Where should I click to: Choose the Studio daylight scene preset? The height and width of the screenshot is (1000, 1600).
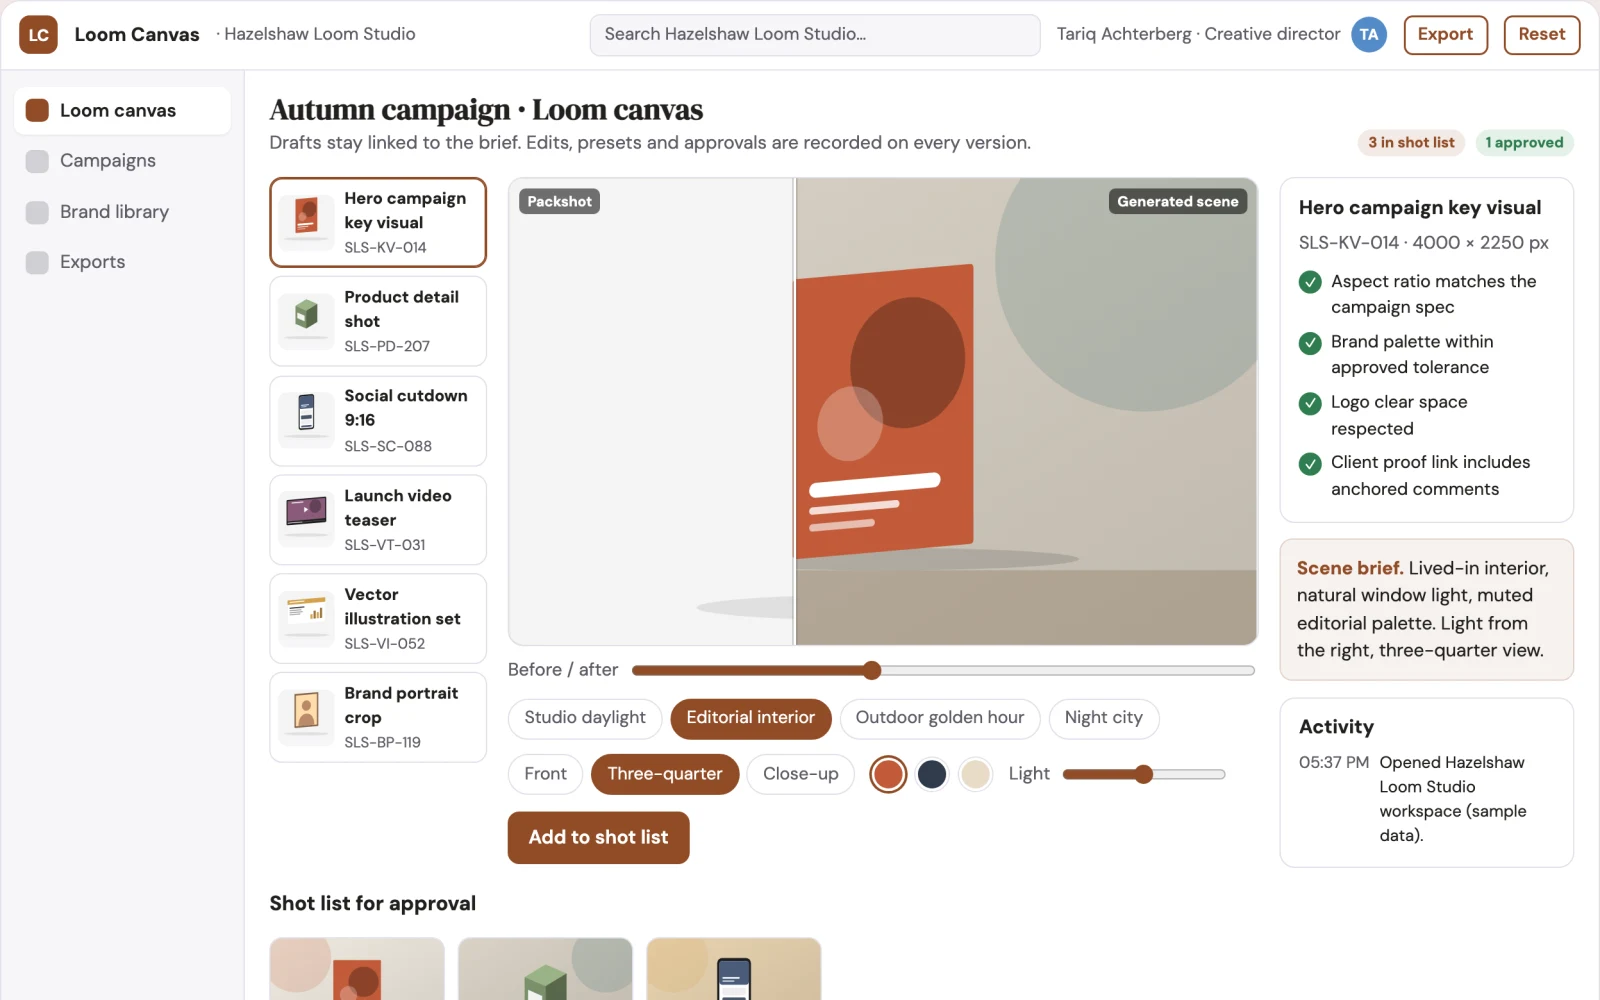click(x=585, y=718)
